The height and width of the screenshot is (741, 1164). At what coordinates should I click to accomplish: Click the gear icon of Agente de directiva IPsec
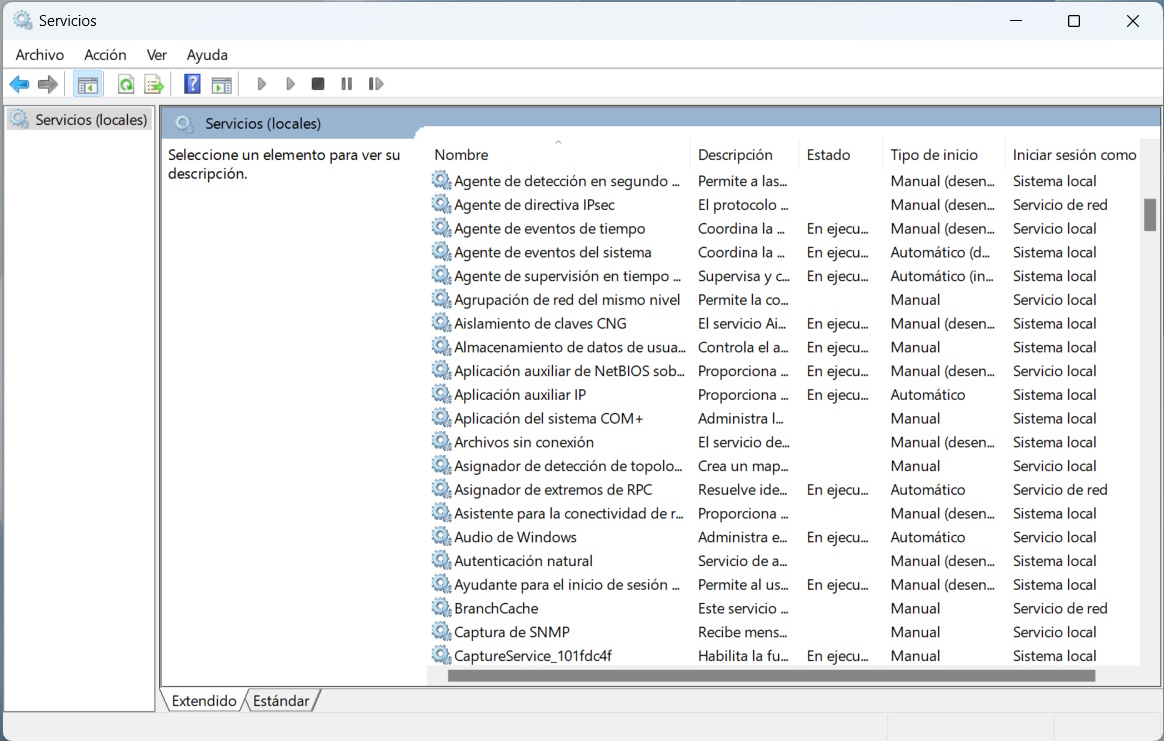pos(441,203)
